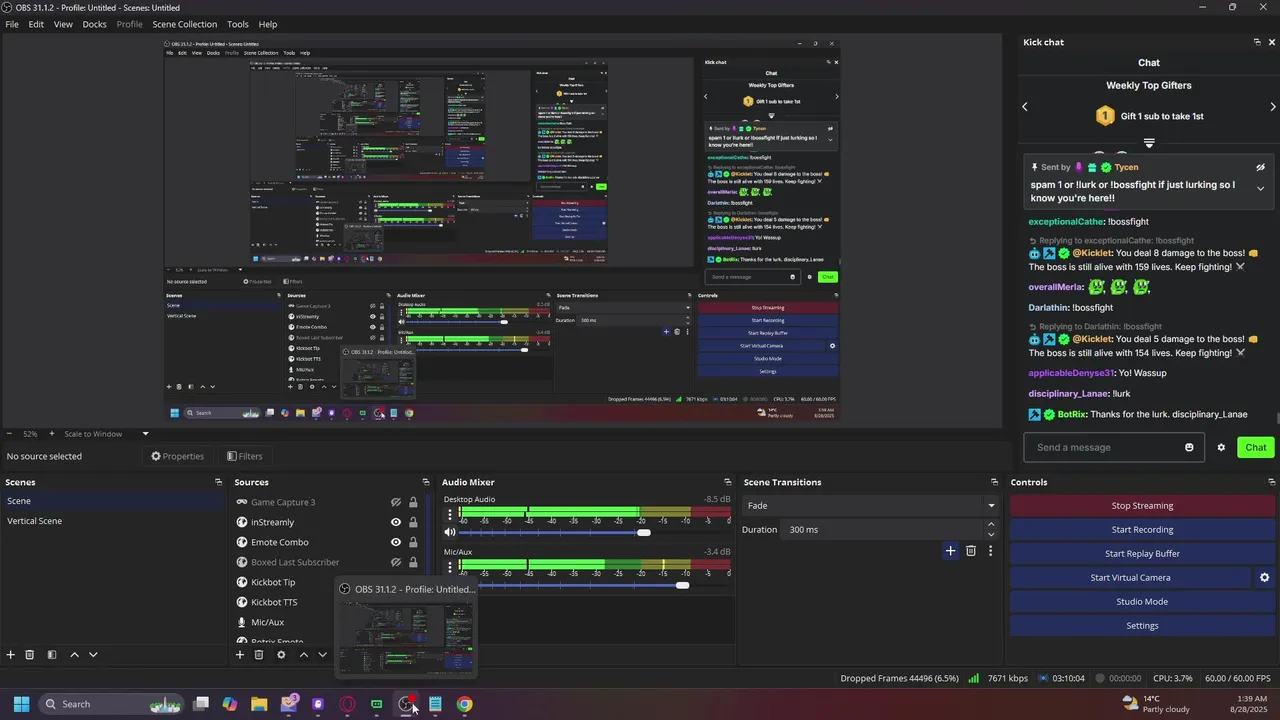This screenshot has height=720, width=1280.
Task: Open Mic/Aux three-dot options menu
Action: point(450,567)
